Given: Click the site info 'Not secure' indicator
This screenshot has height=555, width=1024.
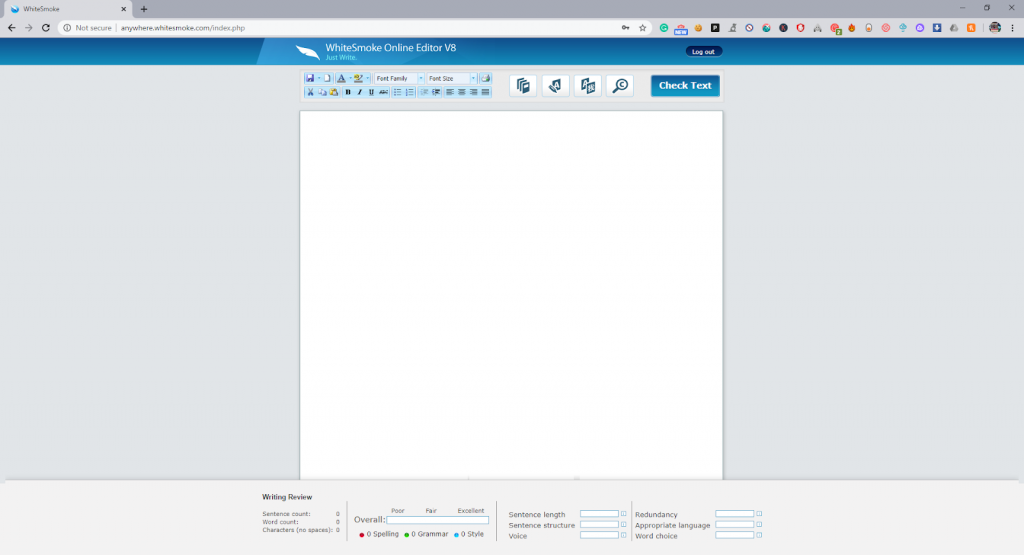Looking at the screenshot, I should [x=88, y=28].
